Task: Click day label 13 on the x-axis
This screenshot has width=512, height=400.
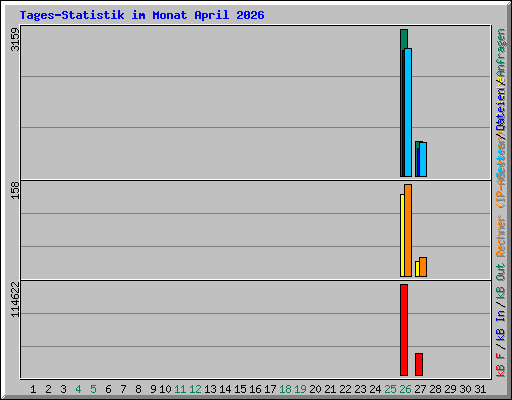Action: (x=210, y=389)
